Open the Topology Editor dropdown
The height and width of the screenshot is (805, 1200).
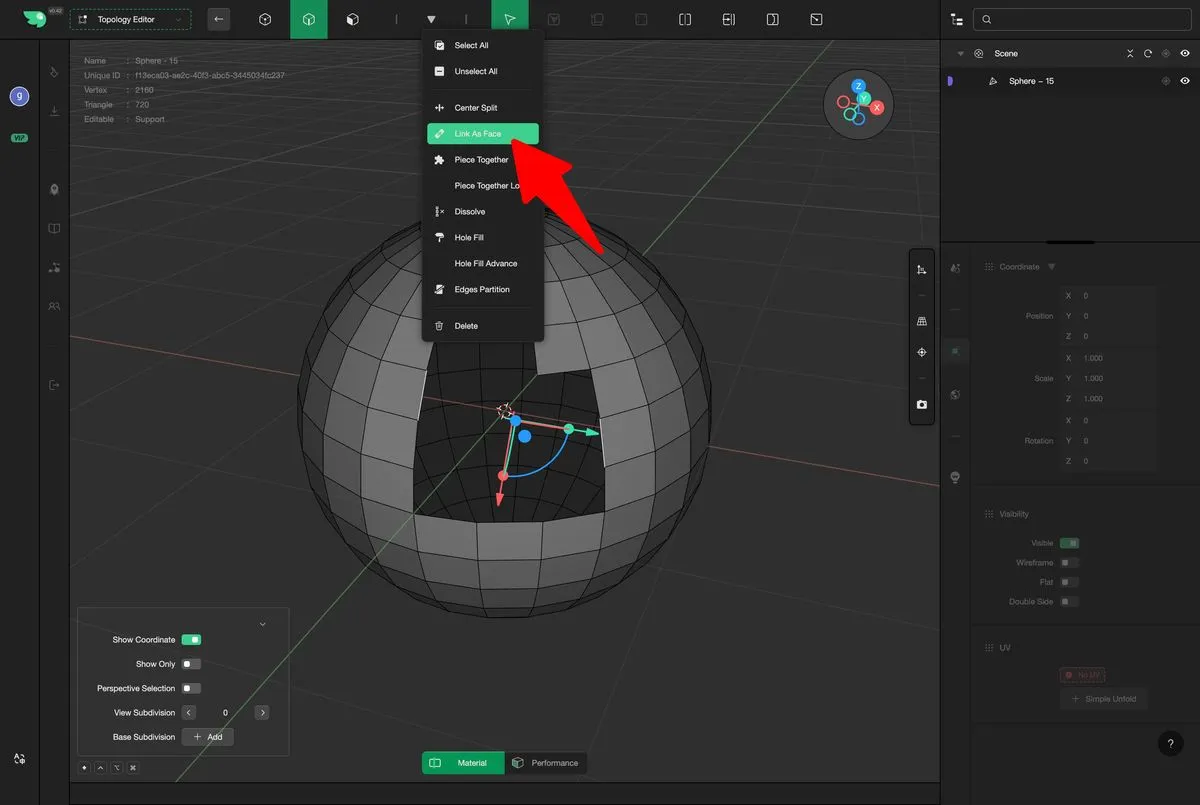130,19
